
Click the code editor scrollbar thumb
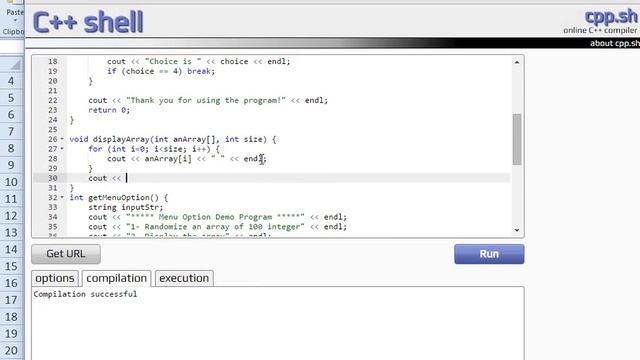[x=517, y=139]
